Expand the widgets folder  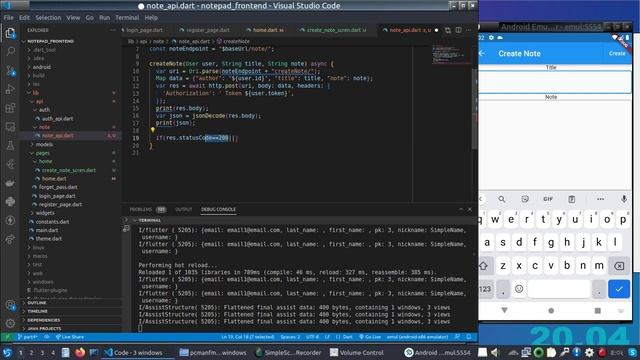(71, 213)
